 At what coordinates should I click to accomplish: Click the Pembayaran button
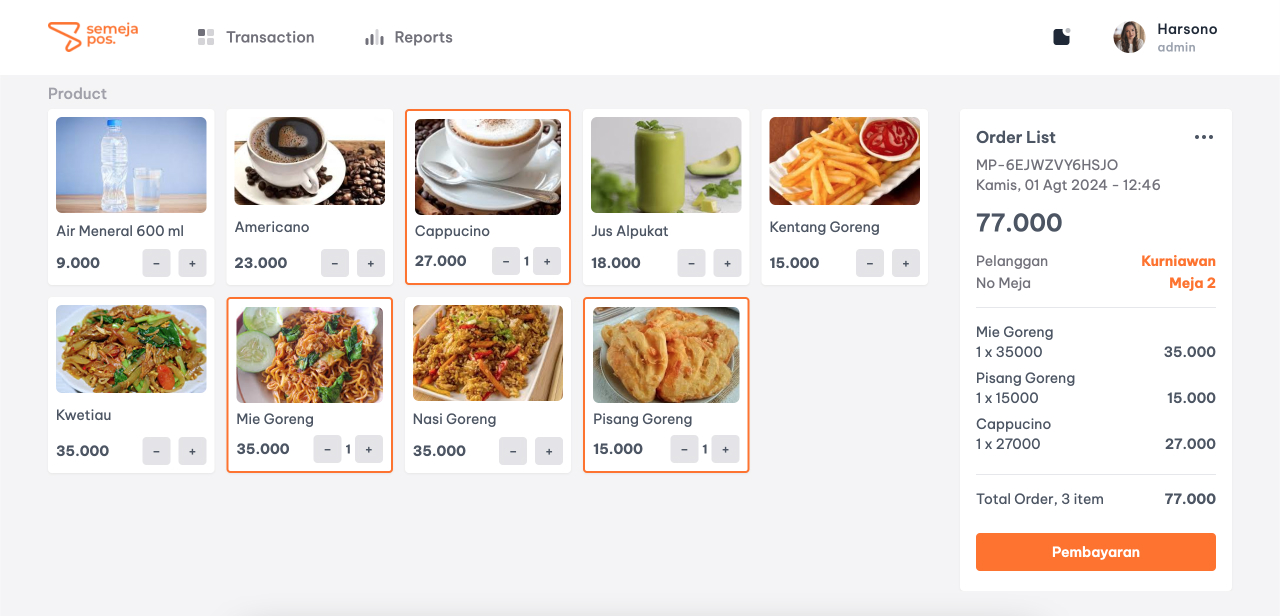(x=1095, y=552)
